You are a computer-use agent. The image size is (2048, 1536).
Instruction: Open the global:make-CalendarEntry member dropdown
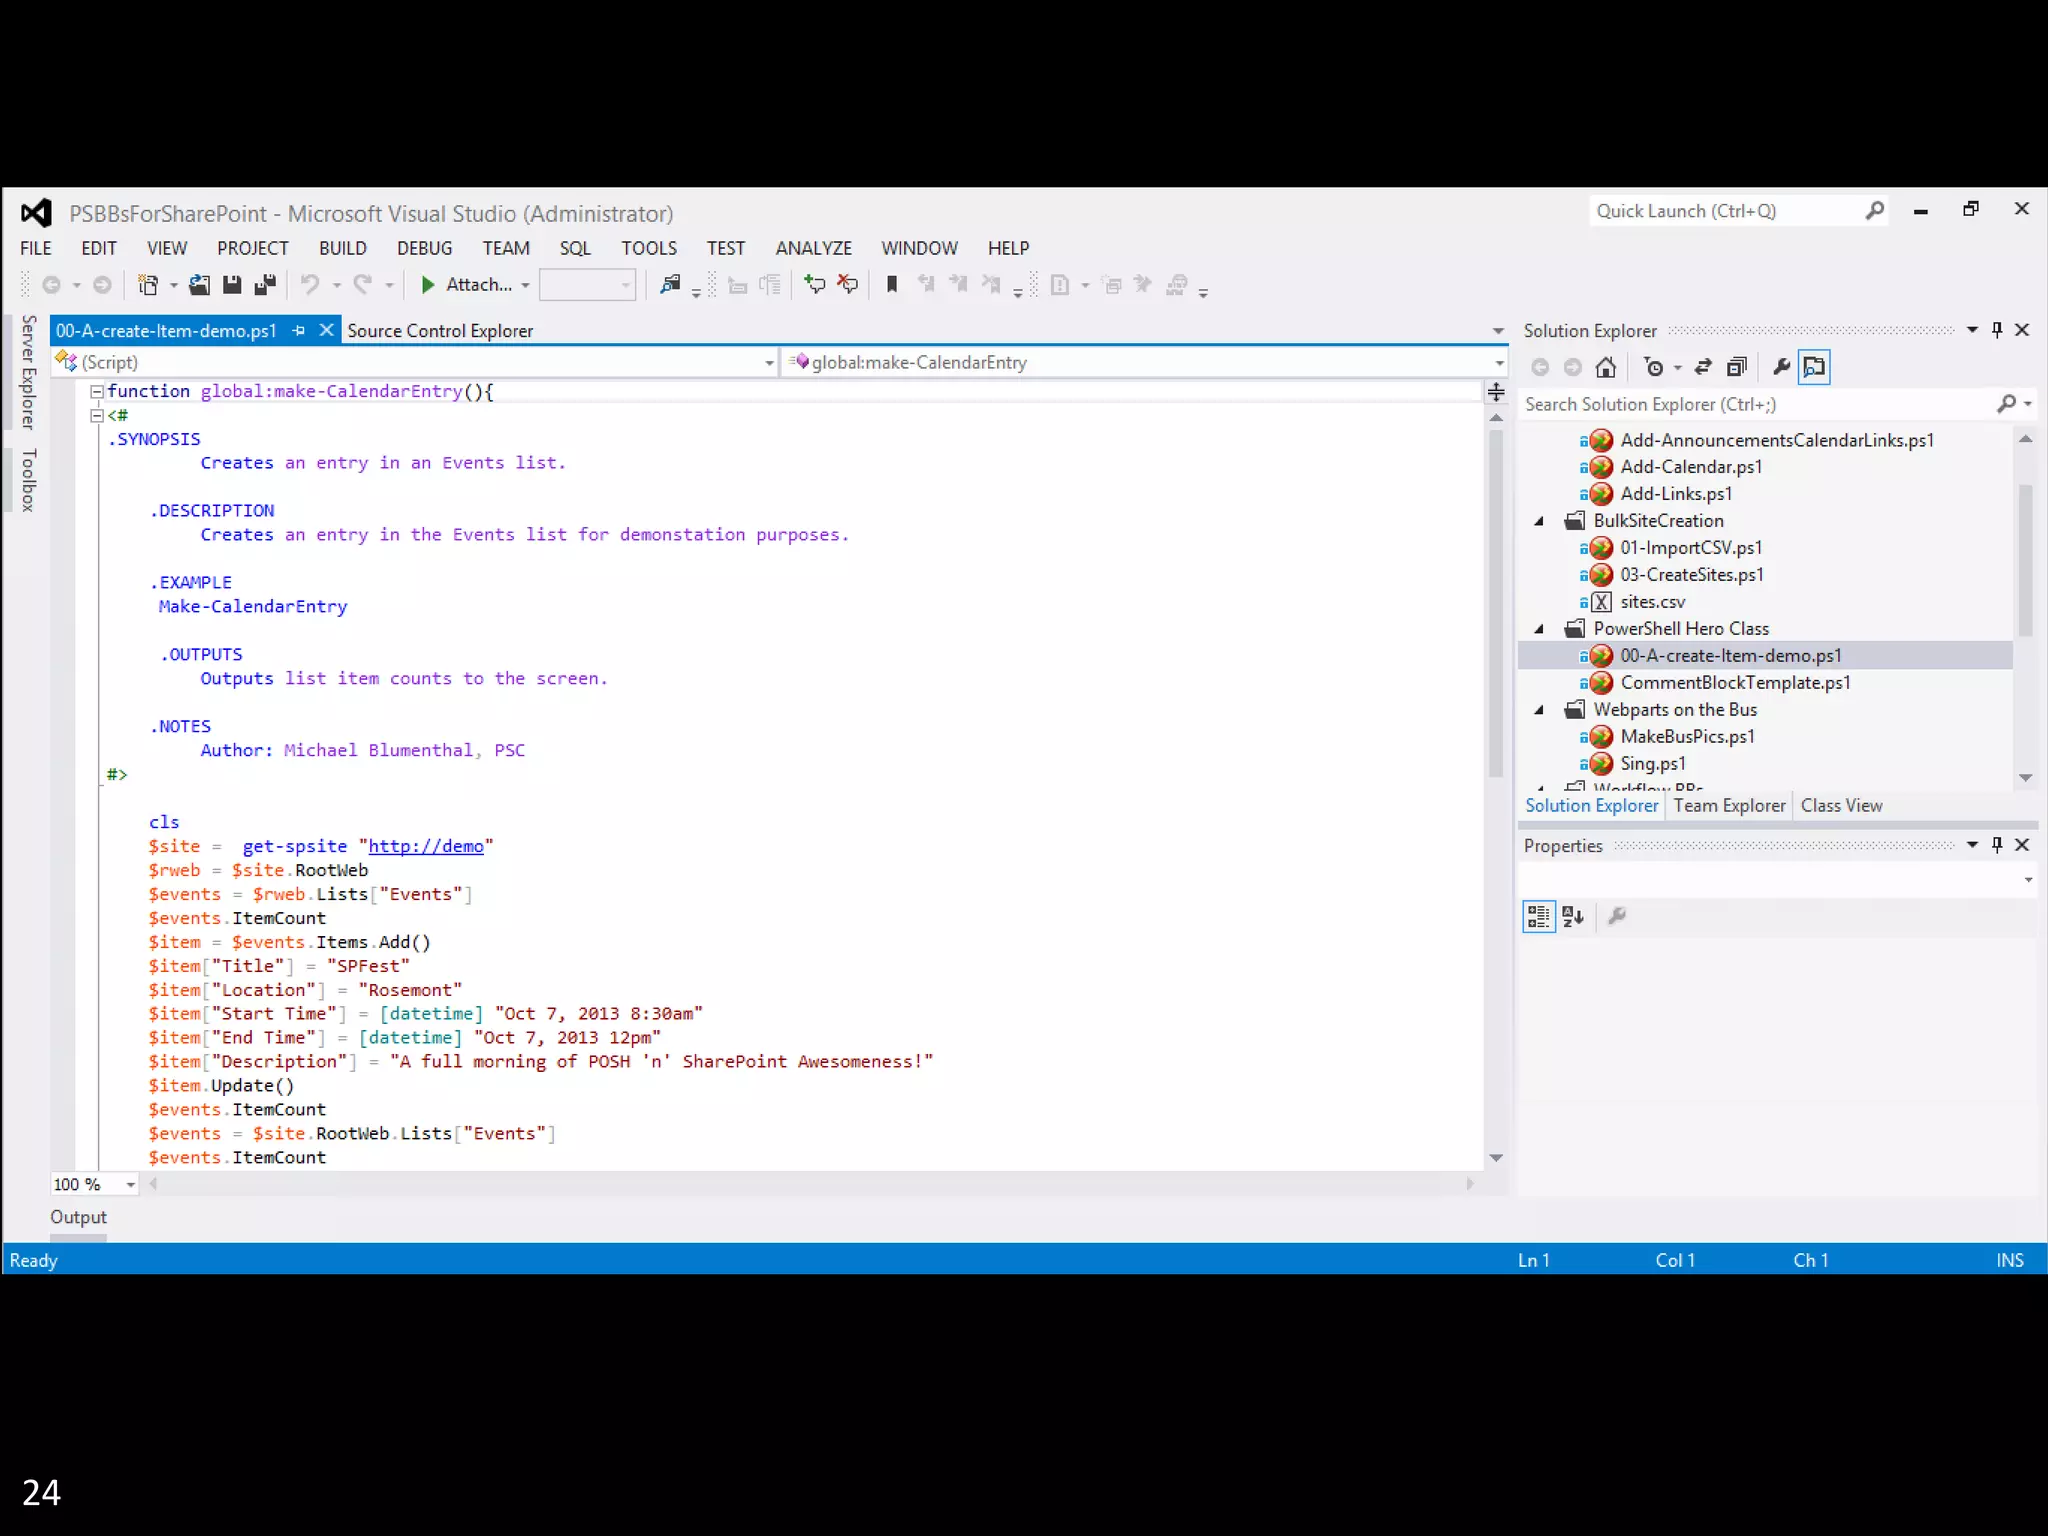click(1499, 363)
